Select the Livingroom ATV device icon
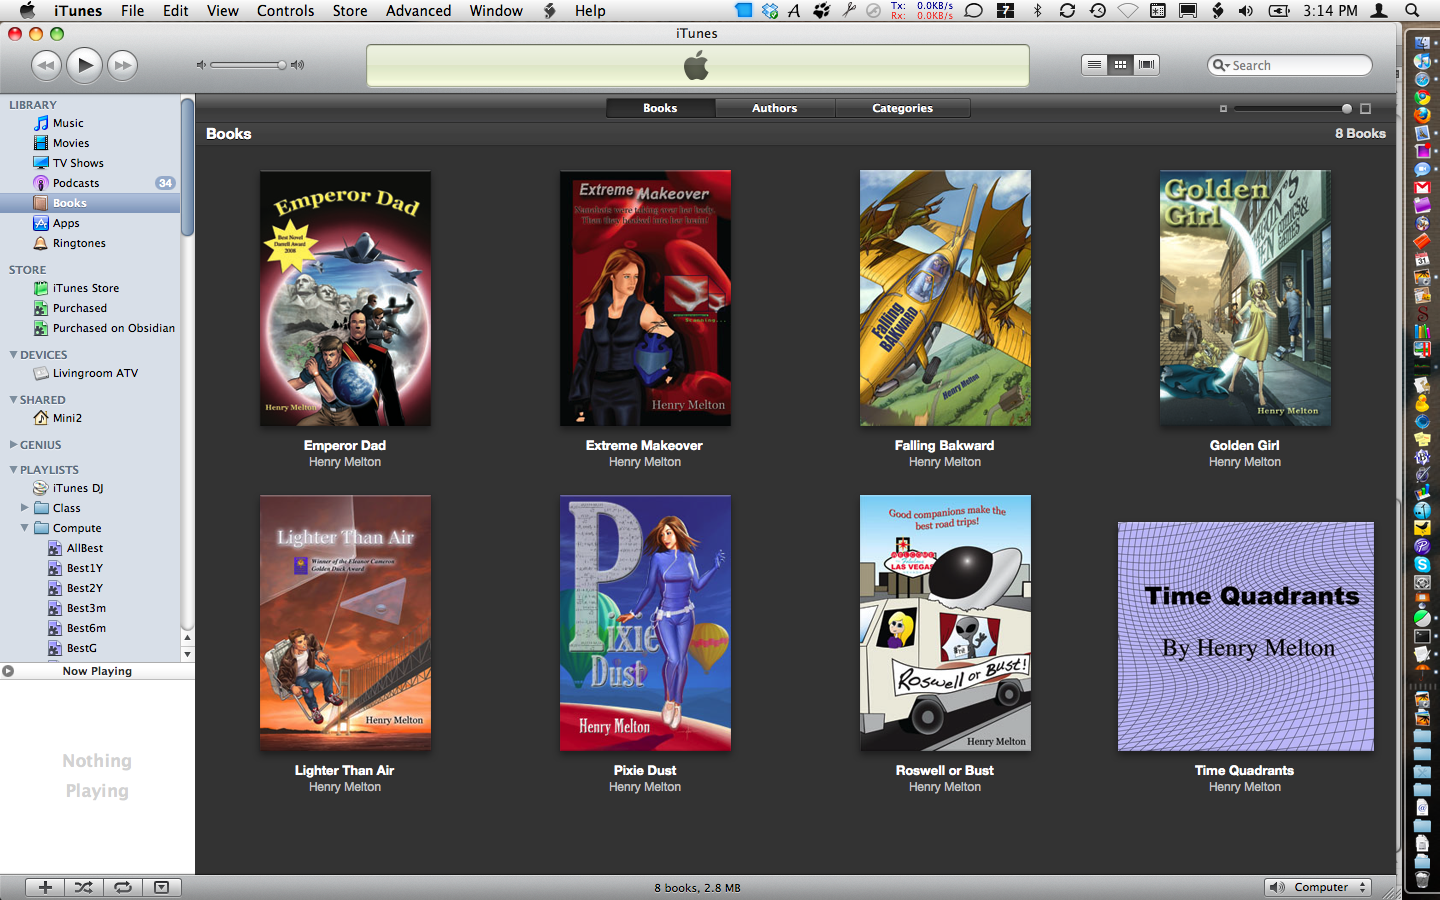This screenshot has width=1440, height=900. pos(41,373)
